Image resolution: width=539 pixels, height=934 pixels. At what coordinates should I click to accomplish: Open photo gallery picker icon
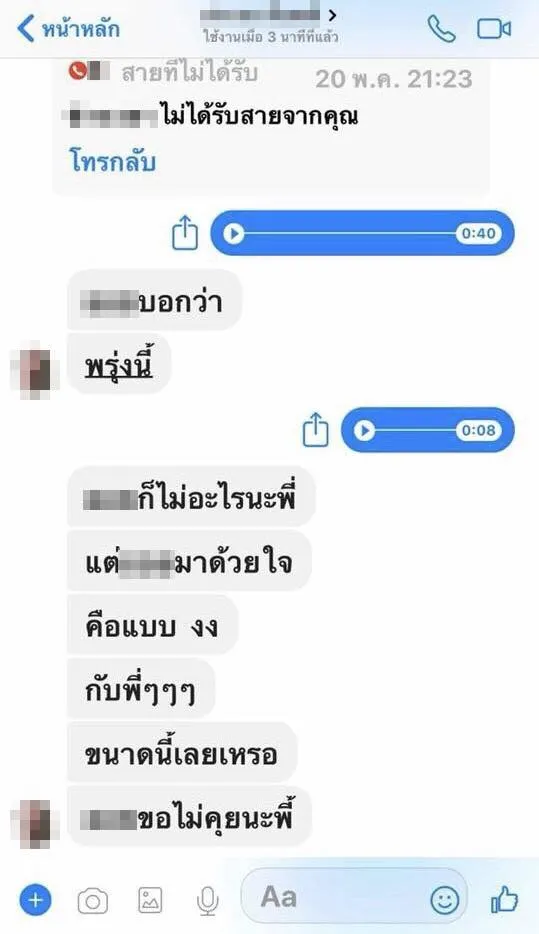click(150, 900)
